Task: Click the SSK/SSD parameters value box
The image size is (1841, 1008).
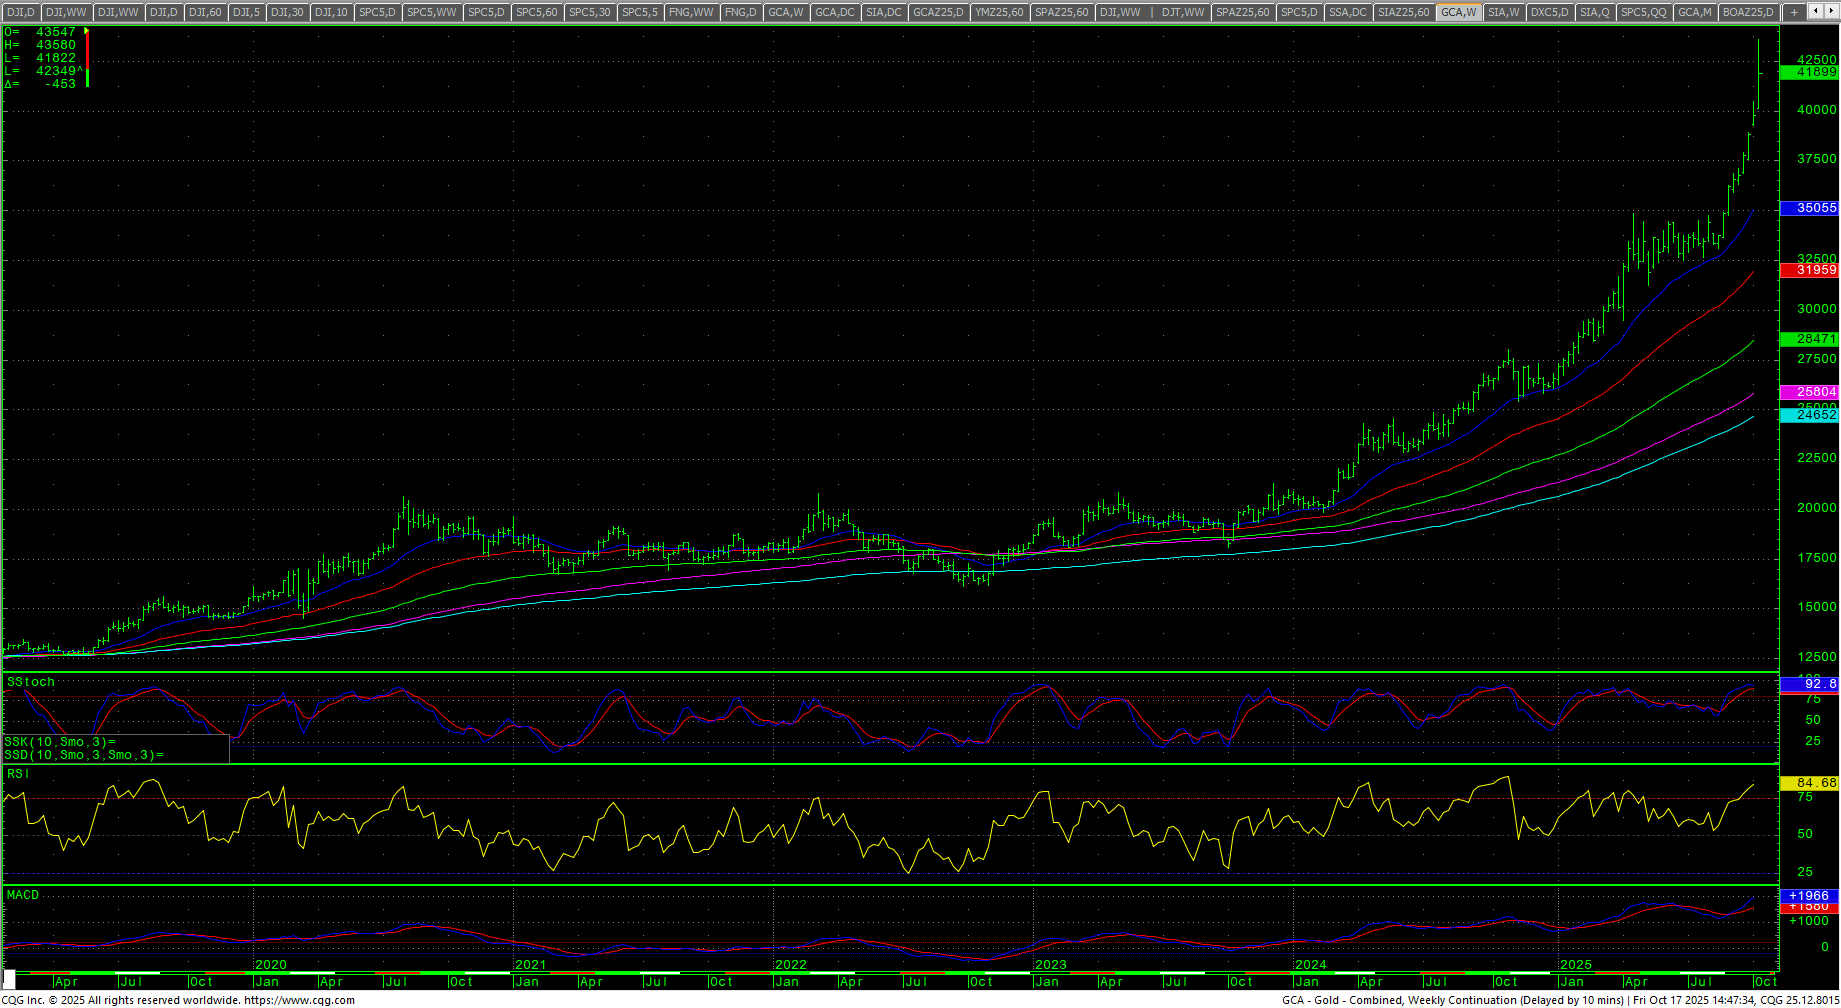Action: (x=115, y=749)
